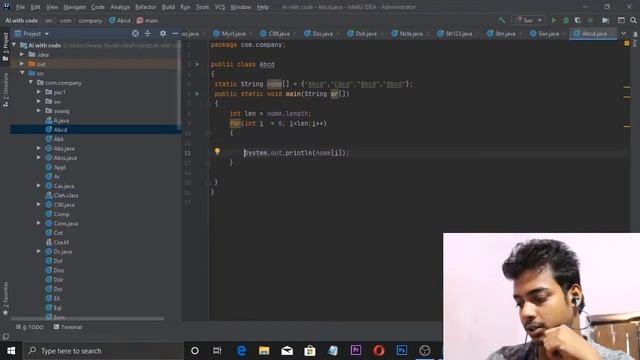Click into the System.out.println code line

[296, 153]
